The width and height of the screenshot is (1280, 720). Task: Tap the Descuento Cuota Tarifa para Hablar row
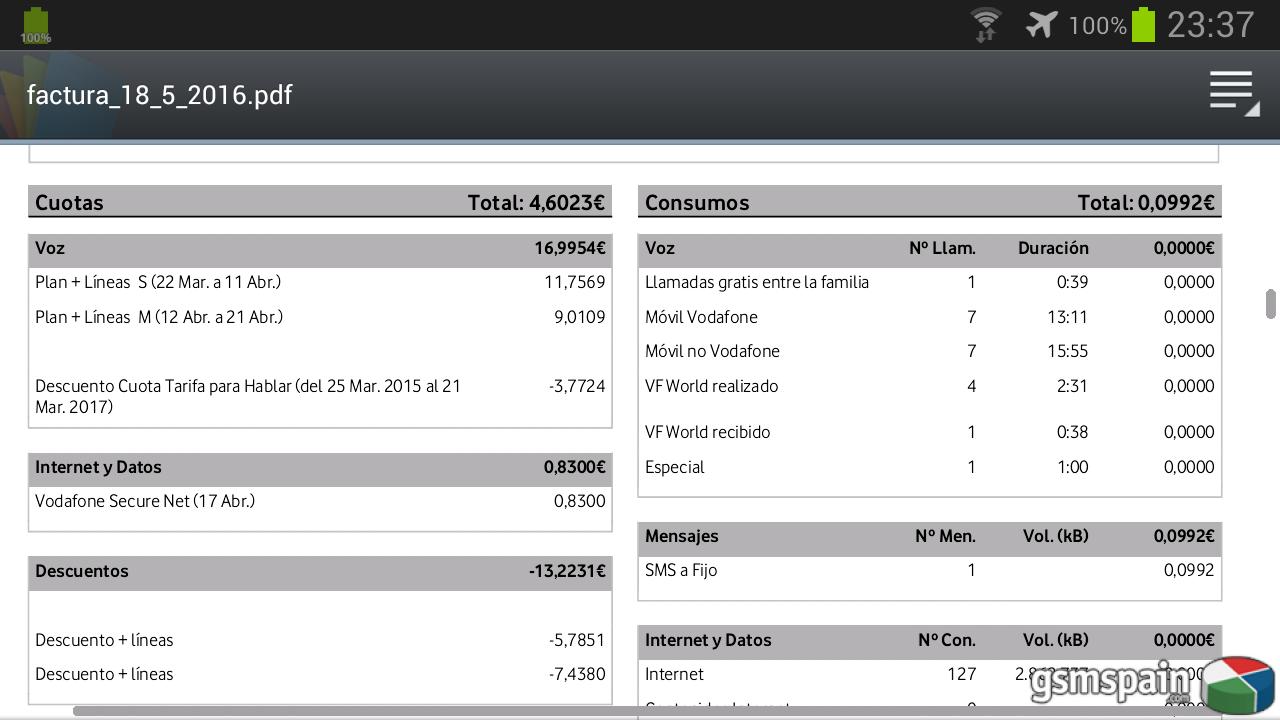click(320, 396)
